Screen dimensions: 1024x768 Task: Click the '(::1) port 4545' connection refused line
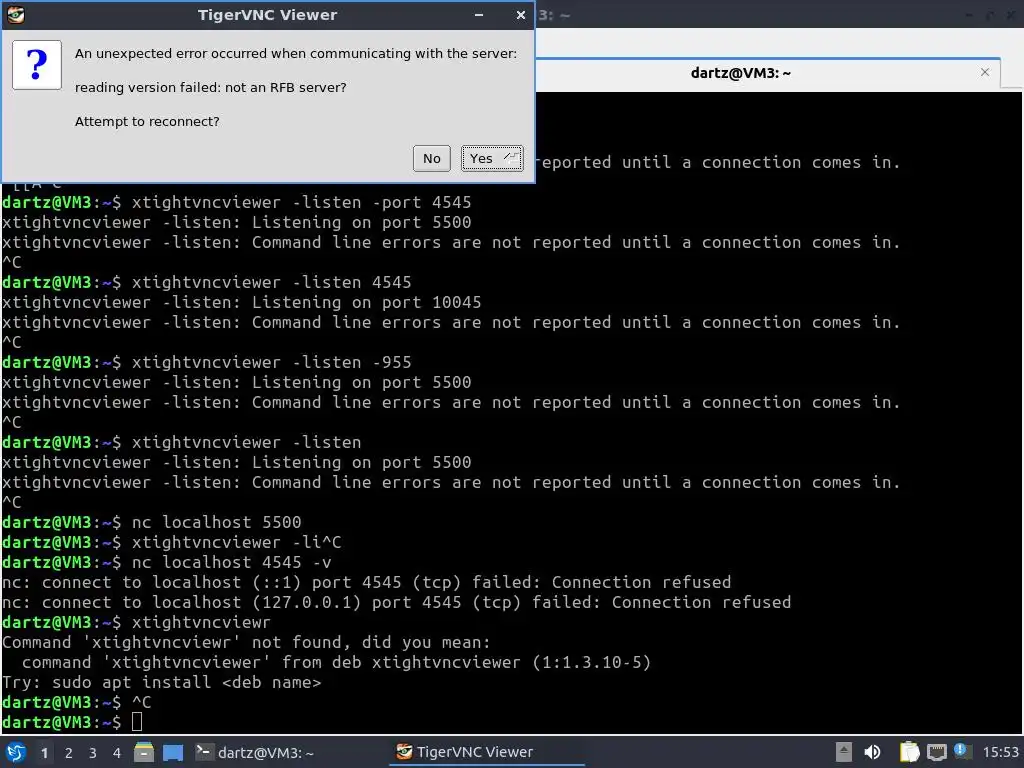366,582
